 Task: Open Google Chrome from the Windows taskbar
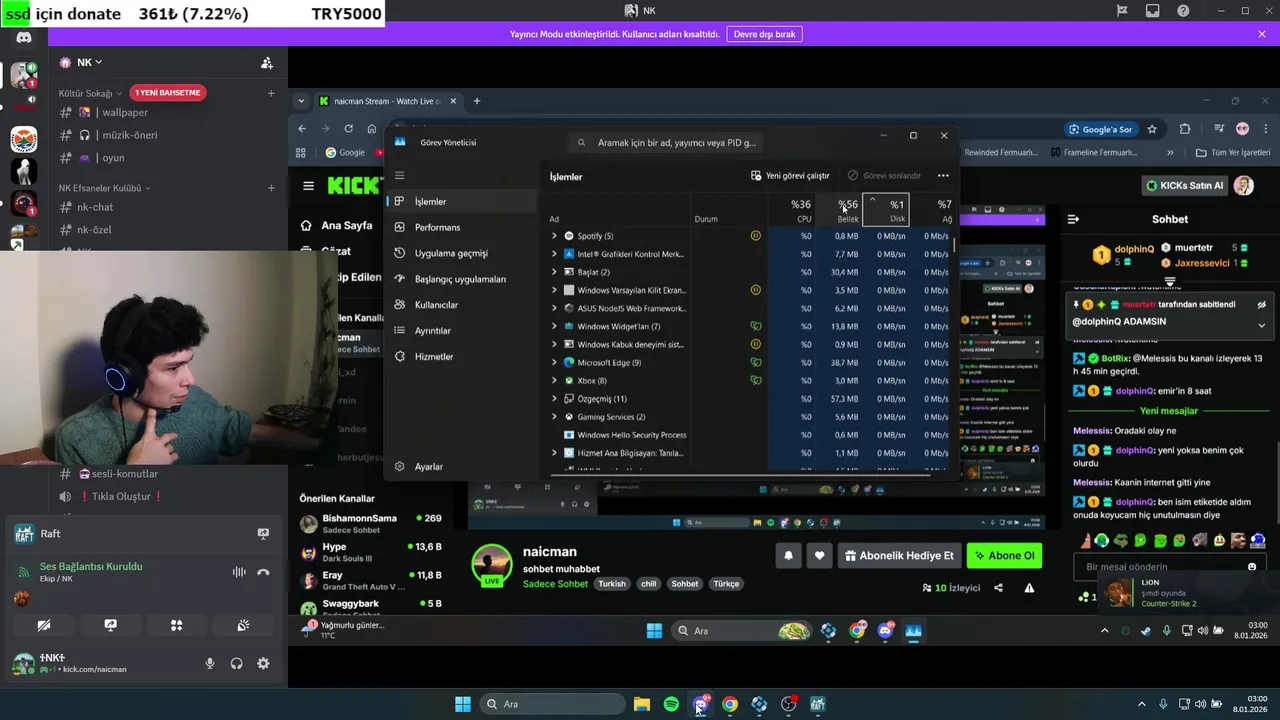coord(730,704)
